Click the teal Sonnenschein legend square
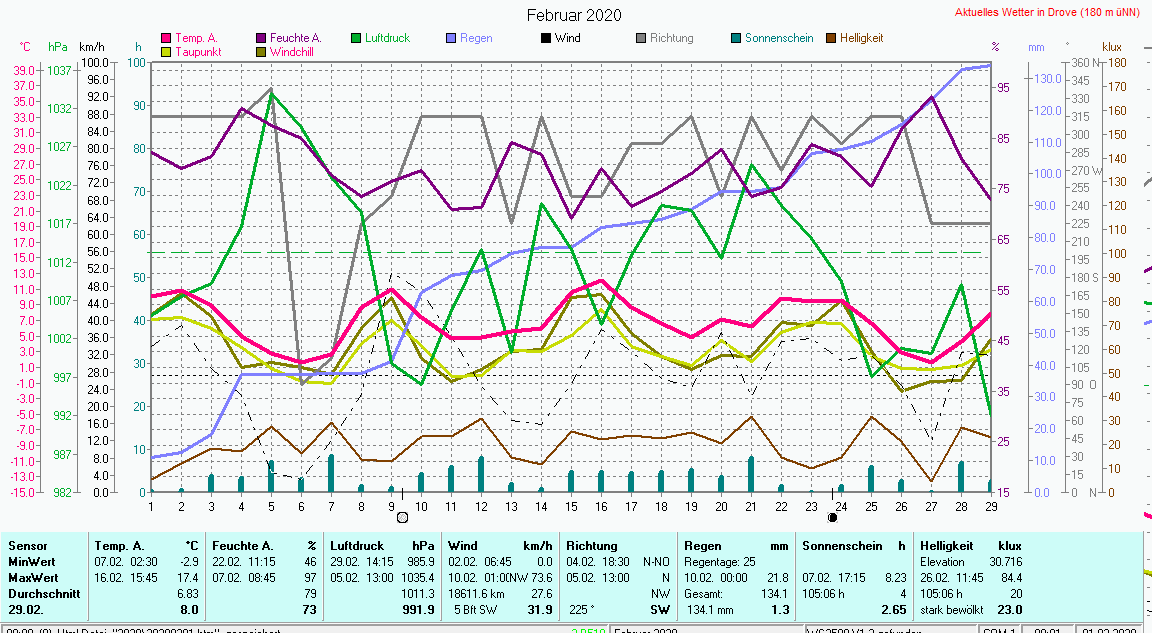 coord(736,39)
